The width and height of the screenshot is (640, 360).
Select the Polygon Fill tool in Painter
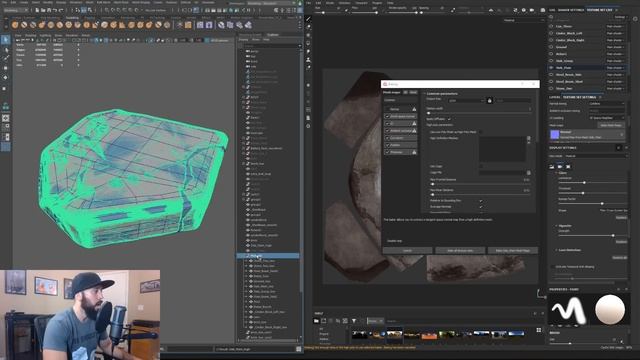(309, 43)
